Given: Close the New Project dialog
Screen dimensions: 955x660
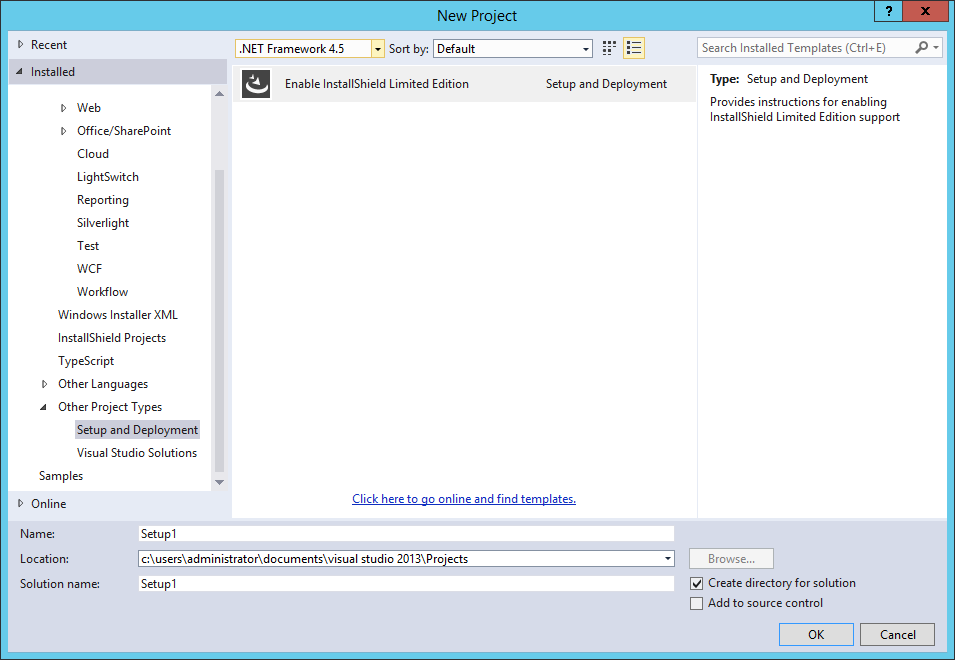Looking at the screenshot, I should click(925, 11).
